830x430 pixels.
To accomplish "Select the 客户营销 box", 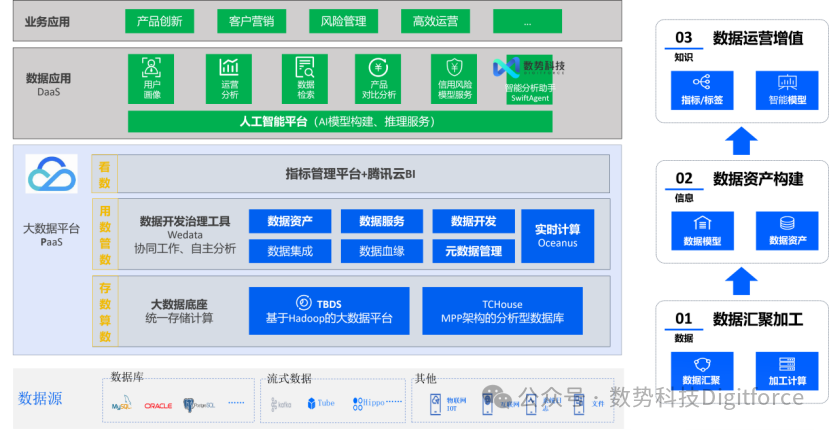I will 251,21.
